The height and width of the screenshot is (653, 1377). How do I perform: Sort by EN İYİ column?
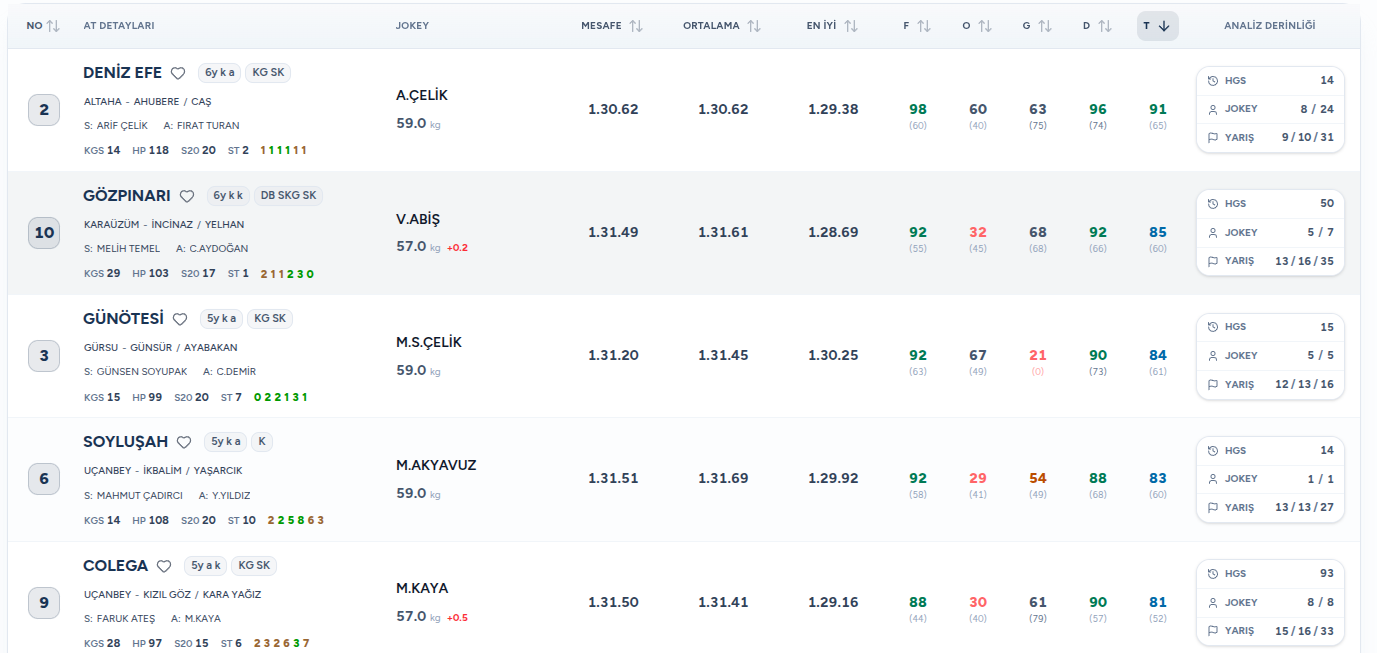coord(851,26)
